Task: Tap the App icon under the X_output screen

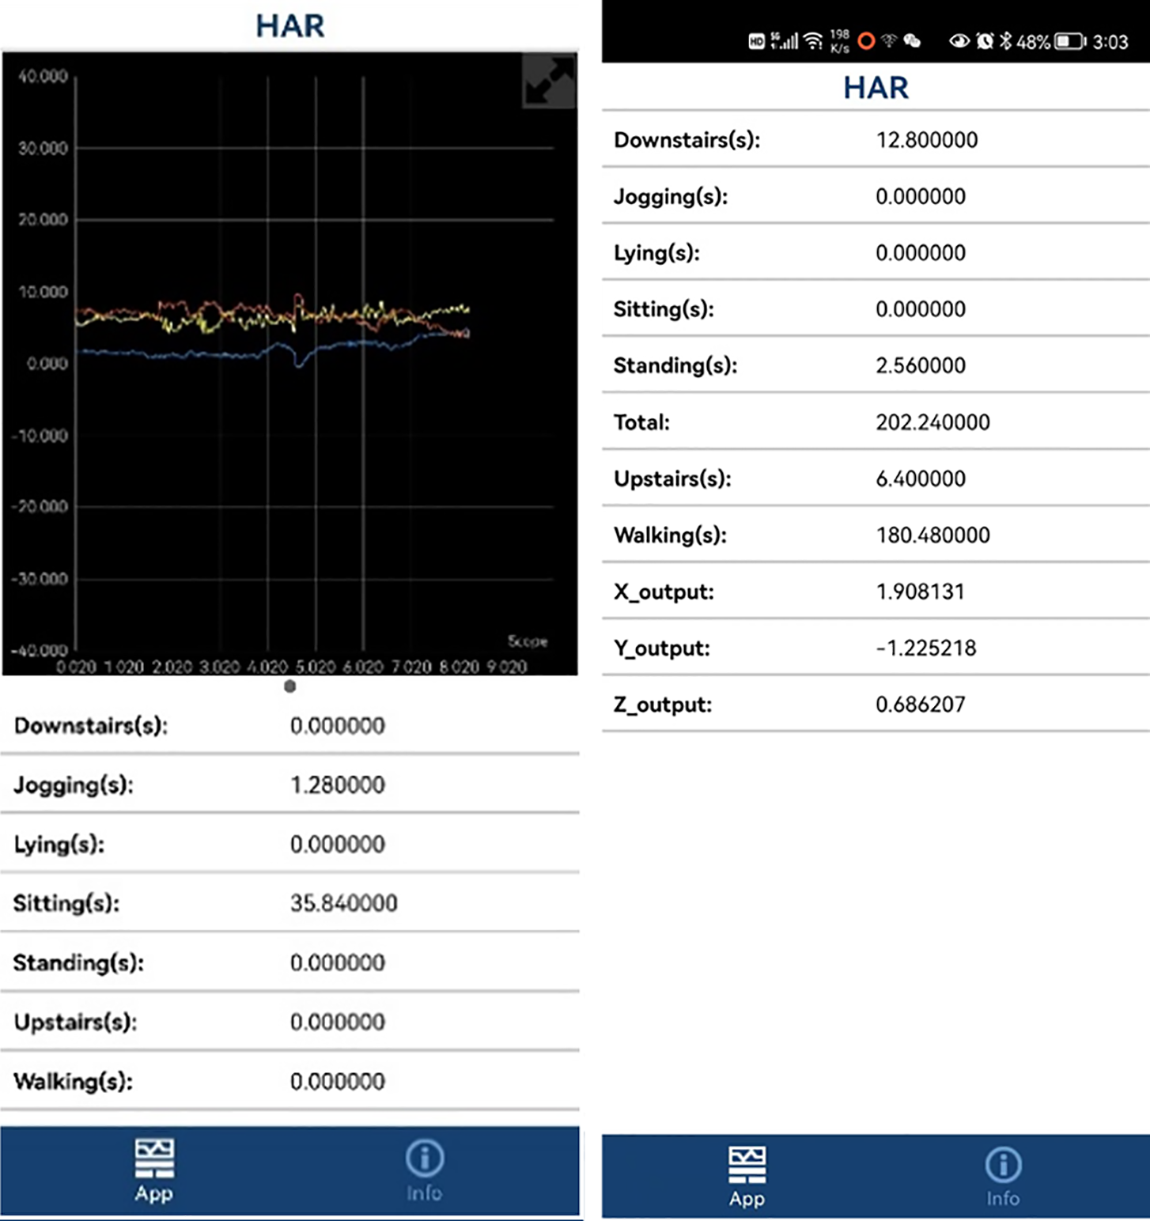Action: (747, 1177)
